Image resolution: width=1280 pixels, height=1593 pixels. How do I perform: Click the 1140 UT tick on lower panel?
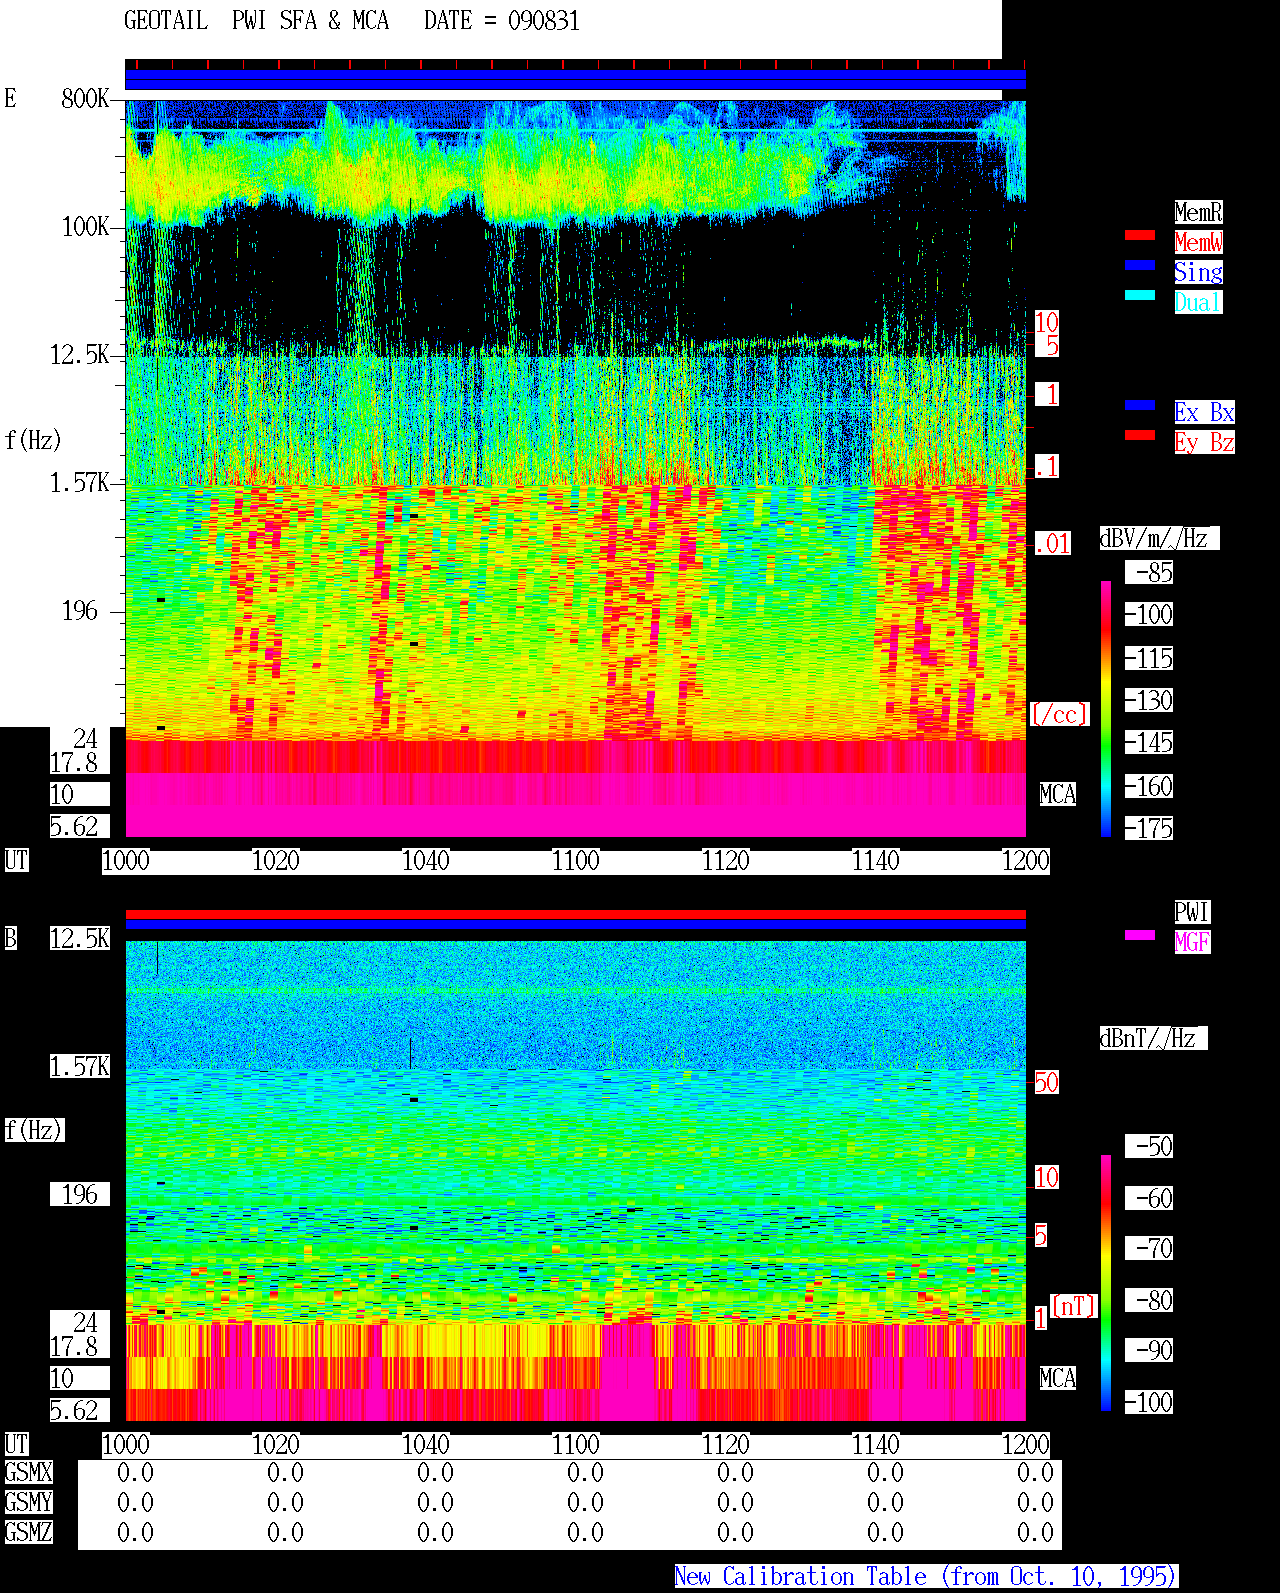click(876, 1445)
